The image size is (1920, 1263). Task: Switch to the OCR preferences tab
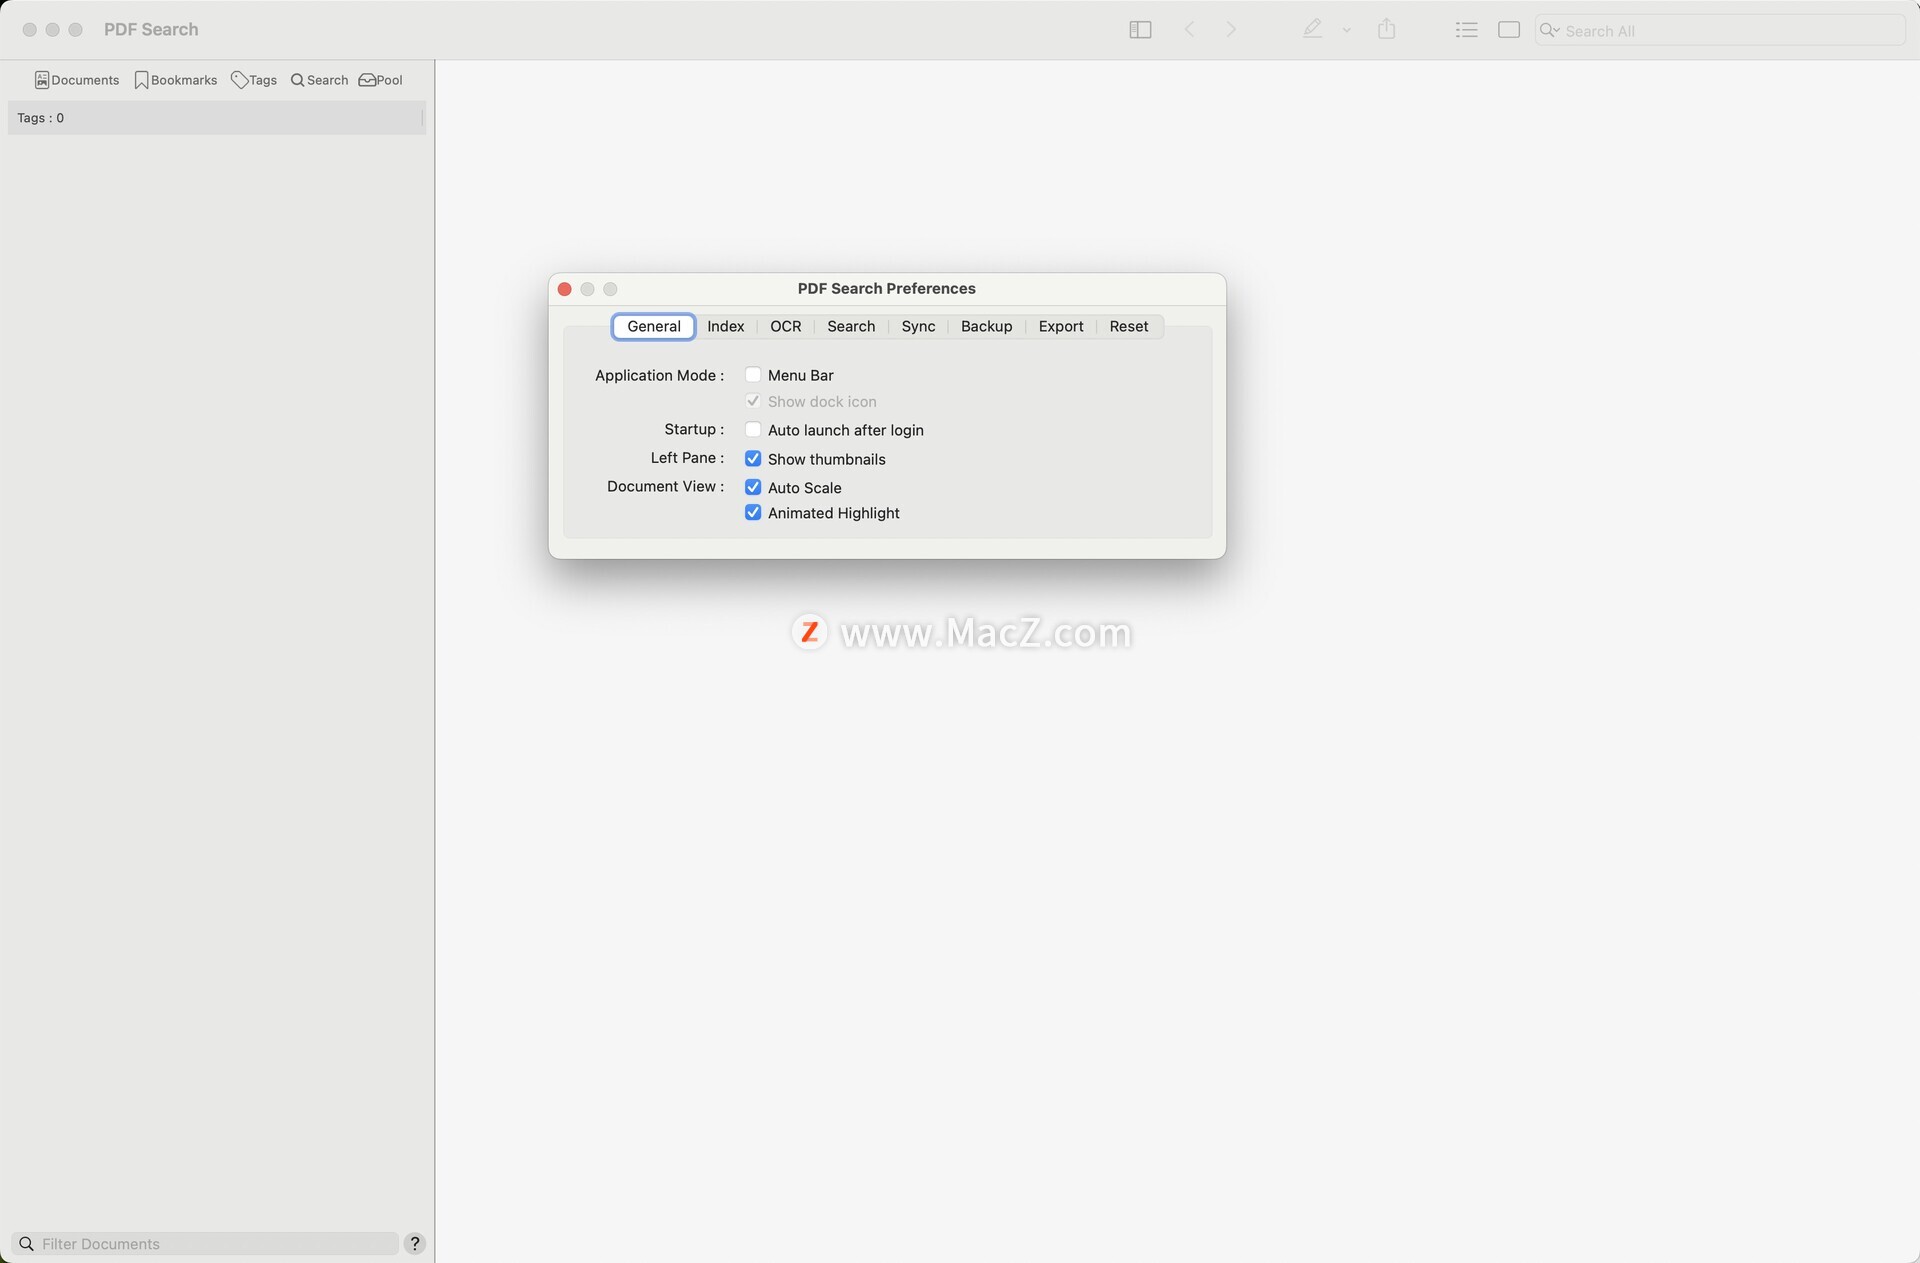click(x=785, y=326)
